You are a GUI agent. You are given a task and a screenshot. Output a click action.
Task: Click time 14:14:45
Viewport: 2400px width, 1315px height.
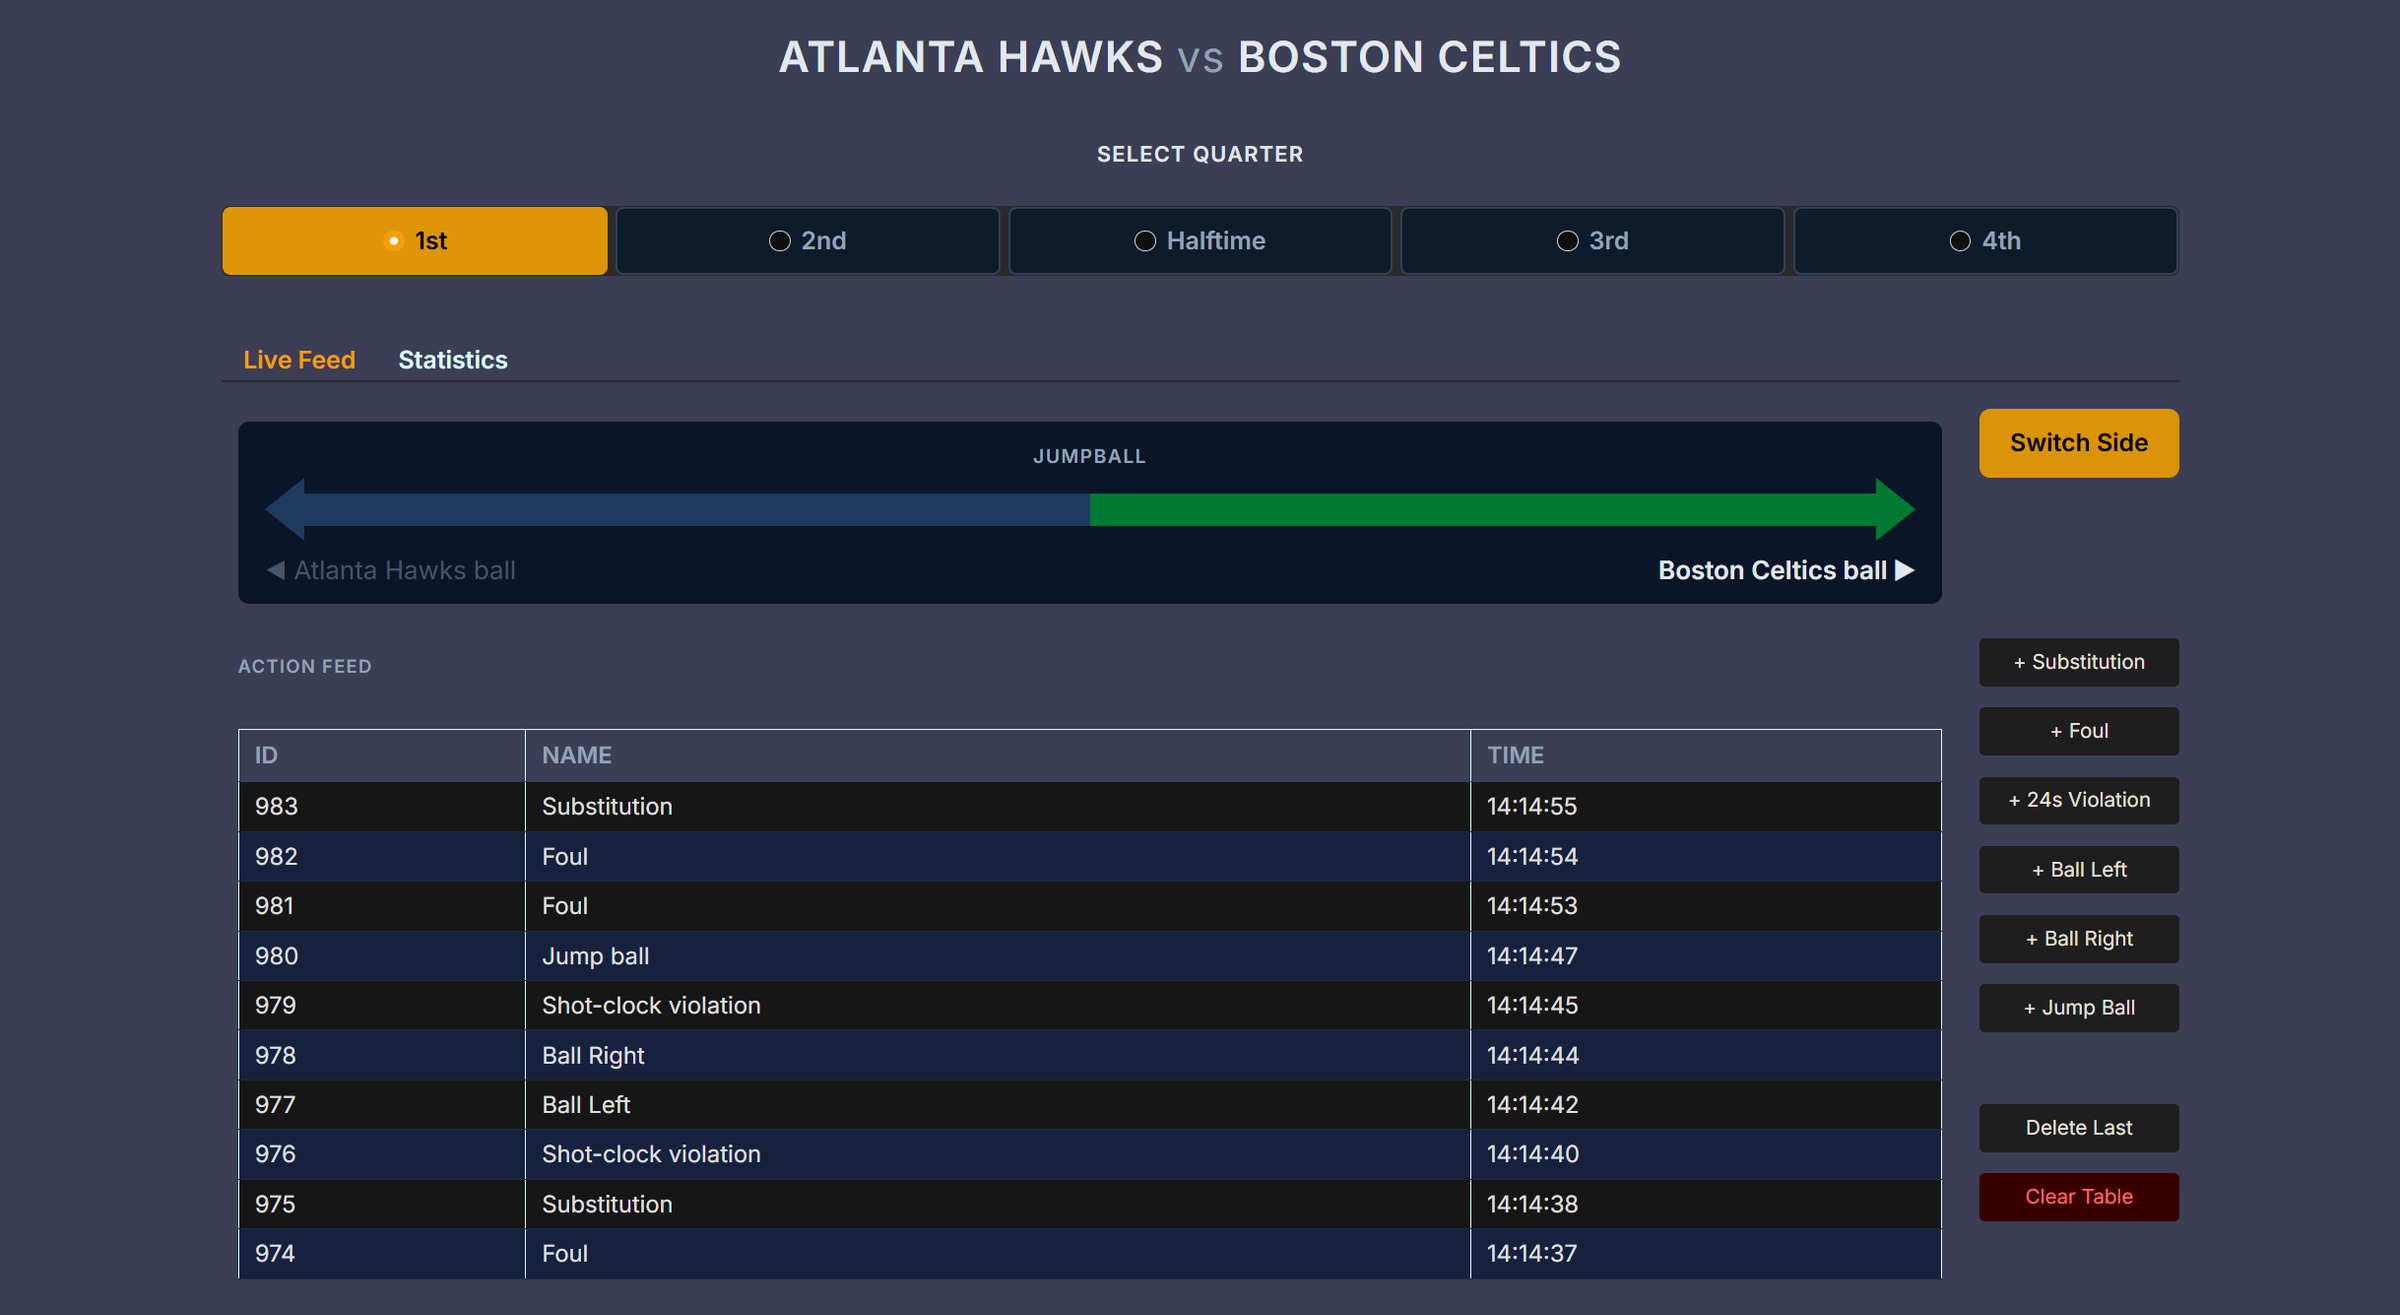(x=1532, y=1005)
